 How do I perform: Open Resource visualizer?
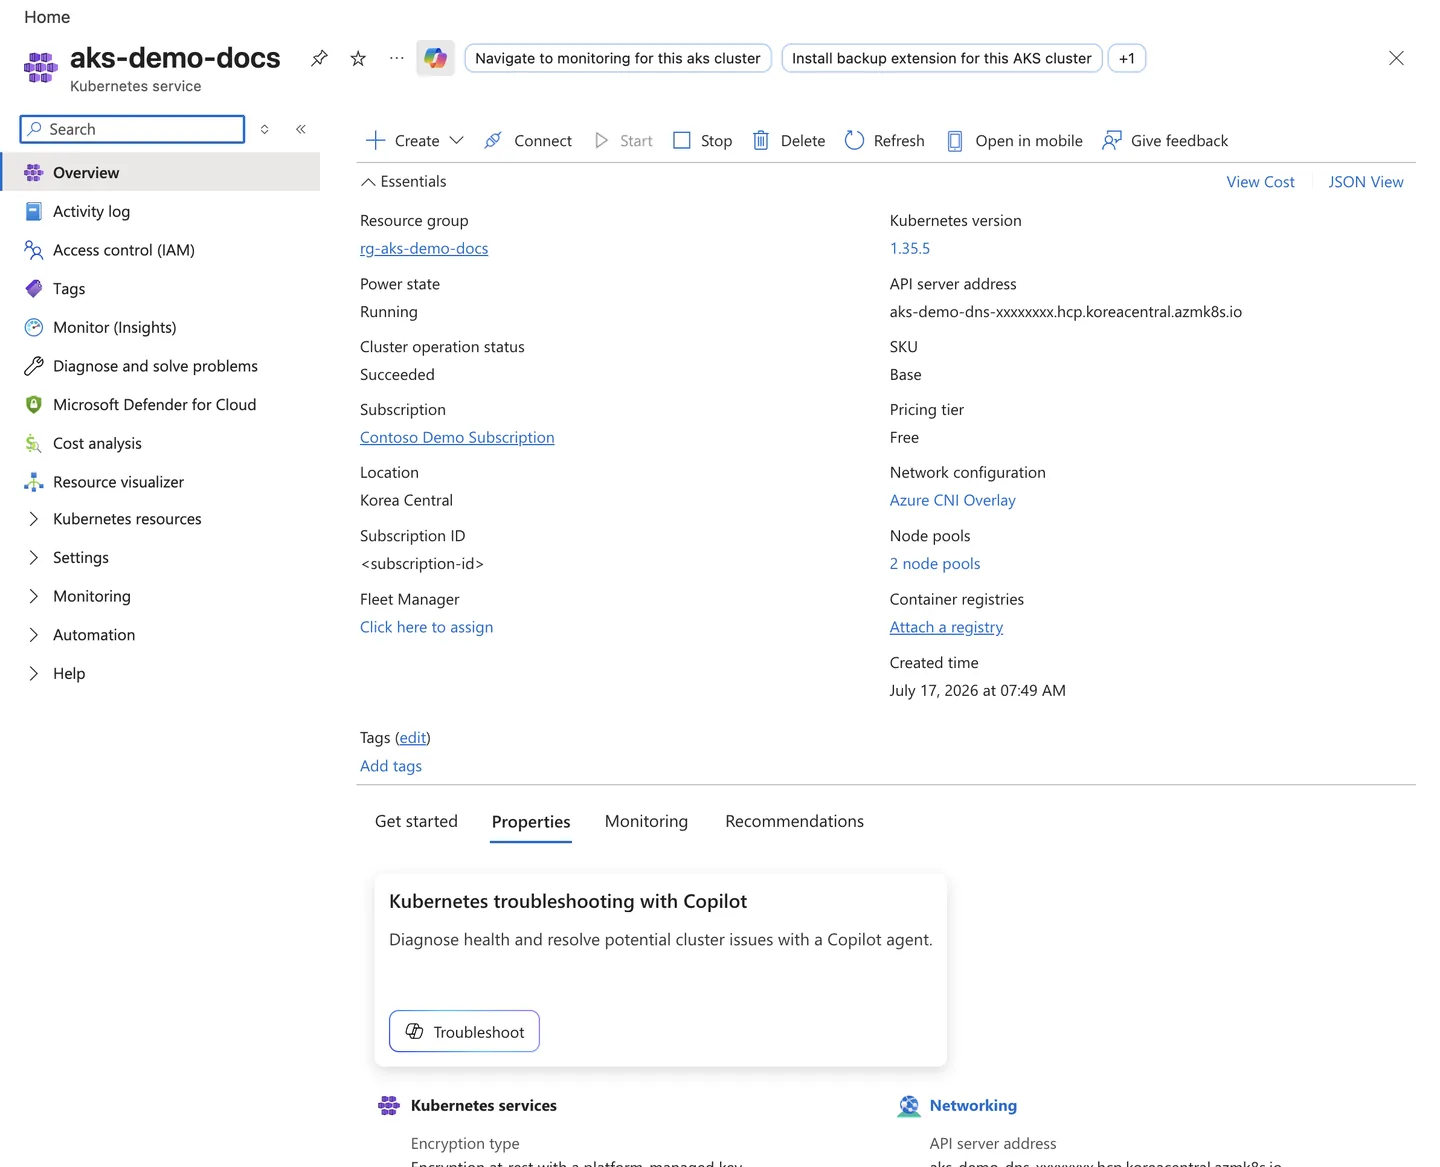click(x=160, y=482)
